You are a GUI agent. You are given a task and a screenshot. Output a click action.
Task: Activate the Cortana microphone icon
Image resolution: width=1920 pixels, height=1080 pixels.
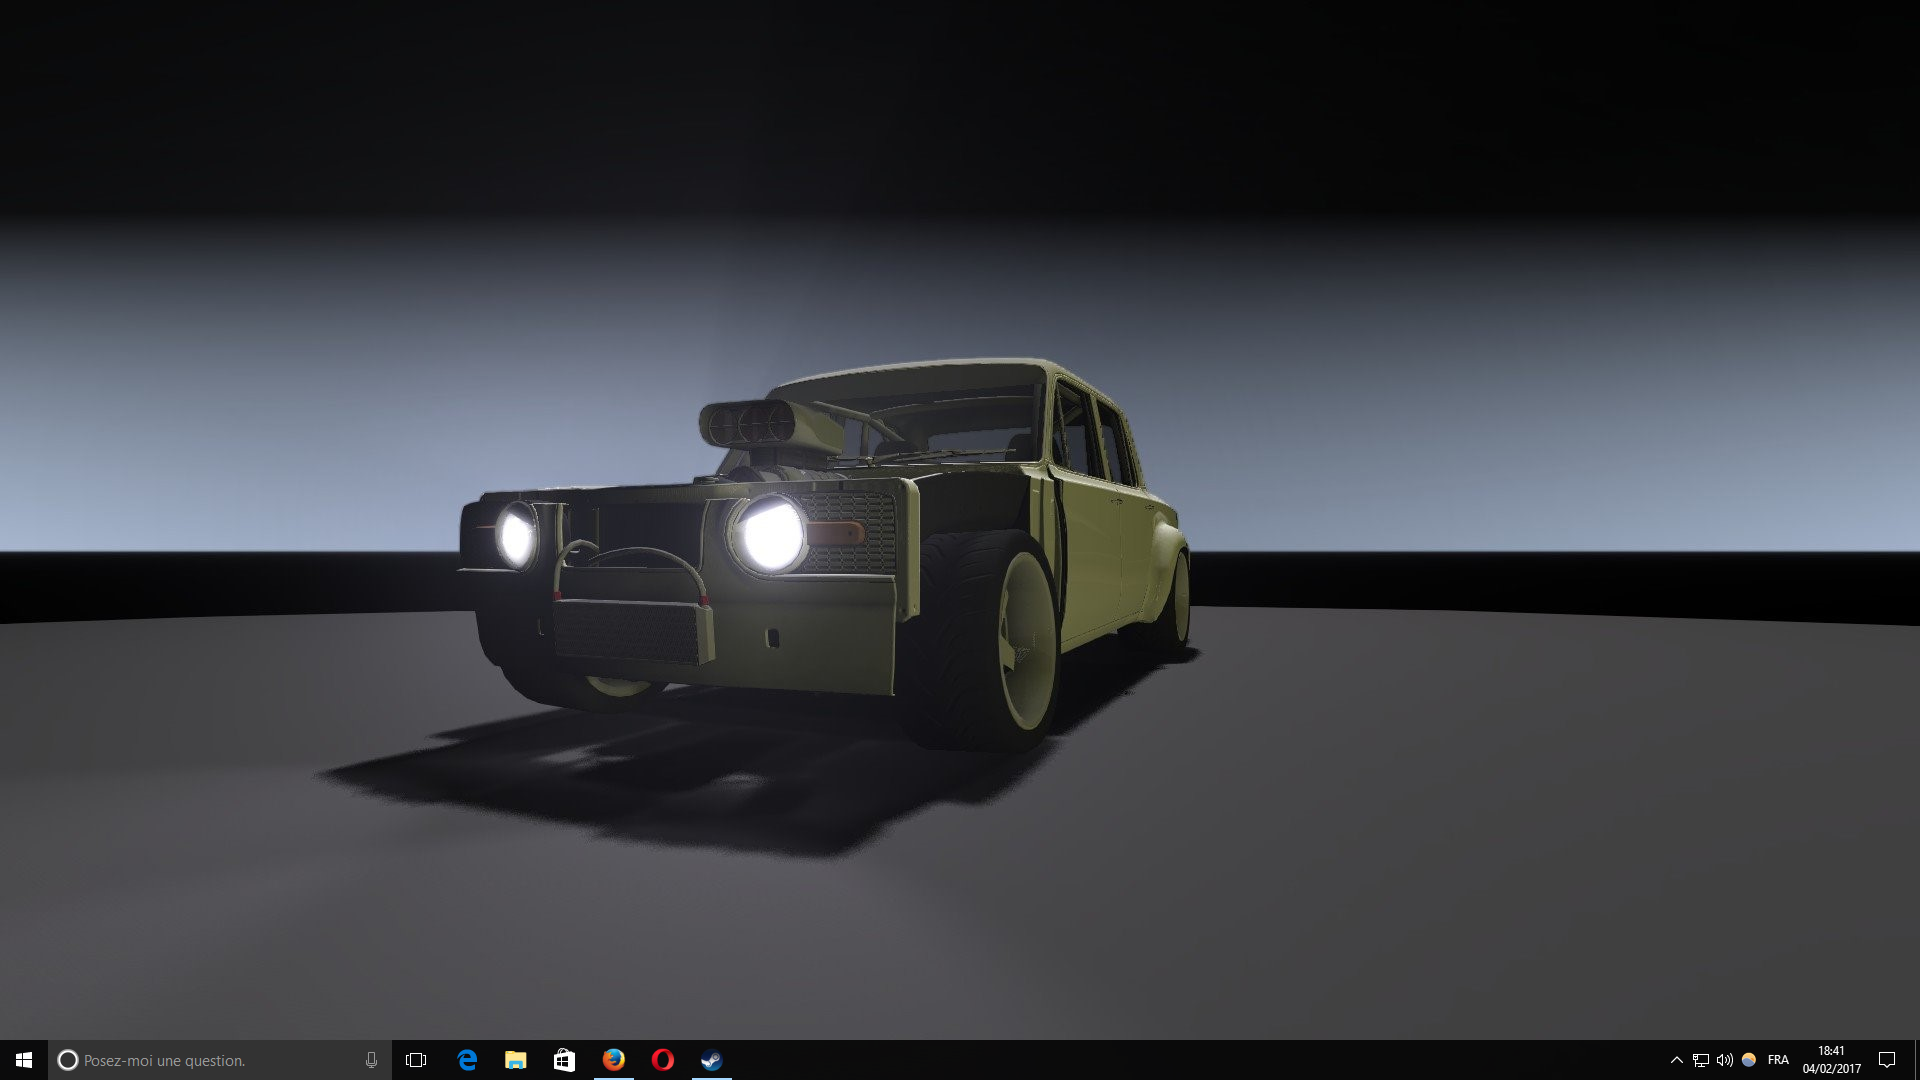tap(371, 1060)
